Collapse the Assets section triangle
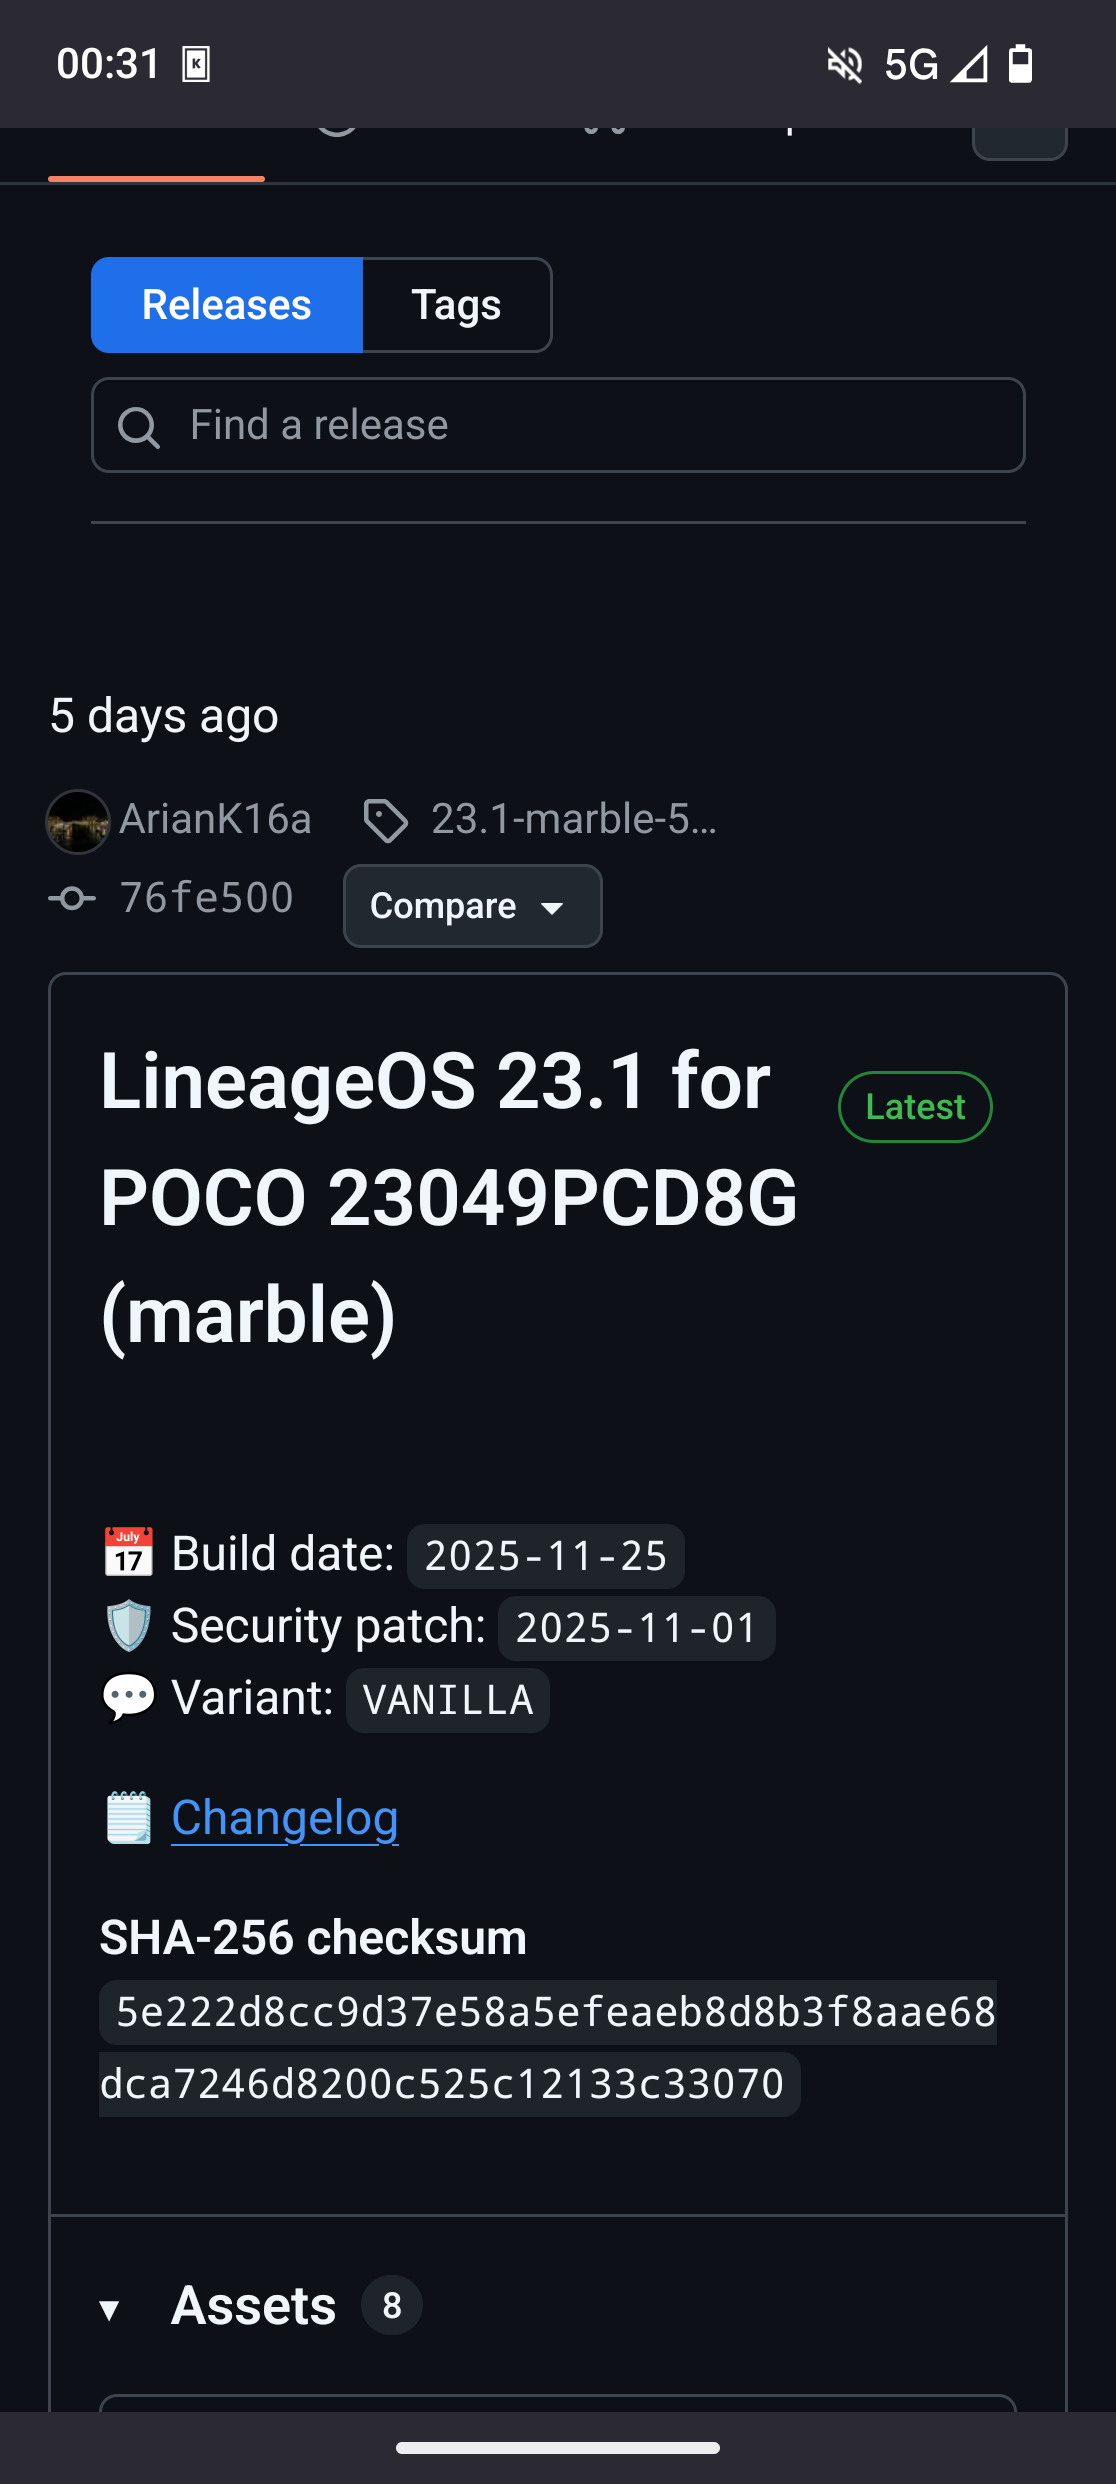This screenshot has width=1116, height=2484. click(110, 2309)
